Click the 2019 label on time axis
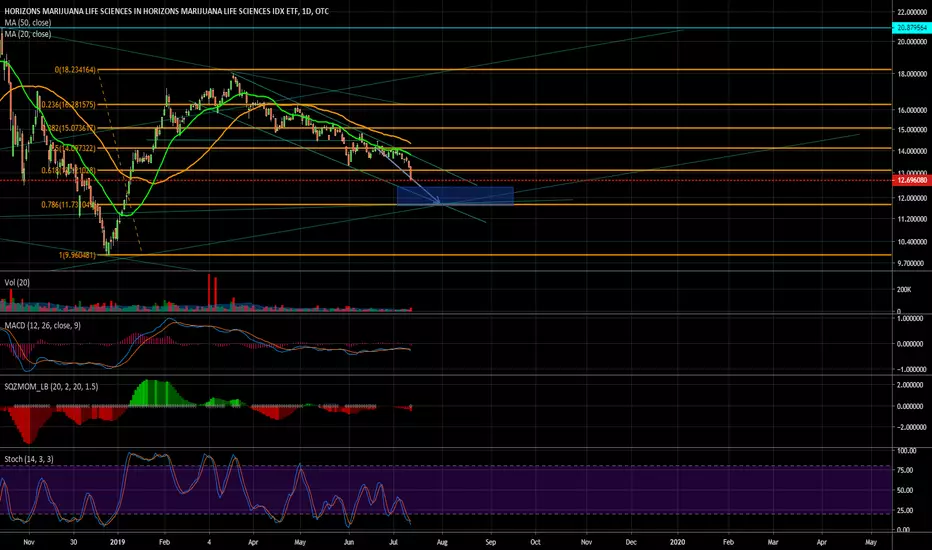932x550 pixels. tap(118, 542)
